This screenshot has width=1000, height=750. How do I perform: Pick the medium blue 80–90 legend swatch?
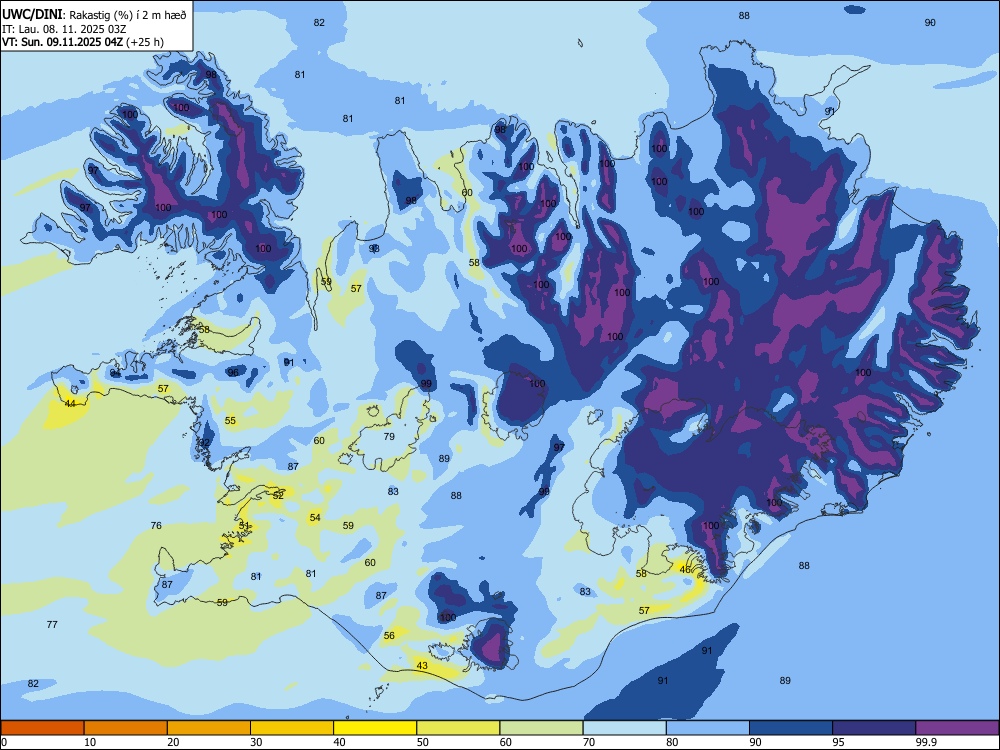pos(708,728)
